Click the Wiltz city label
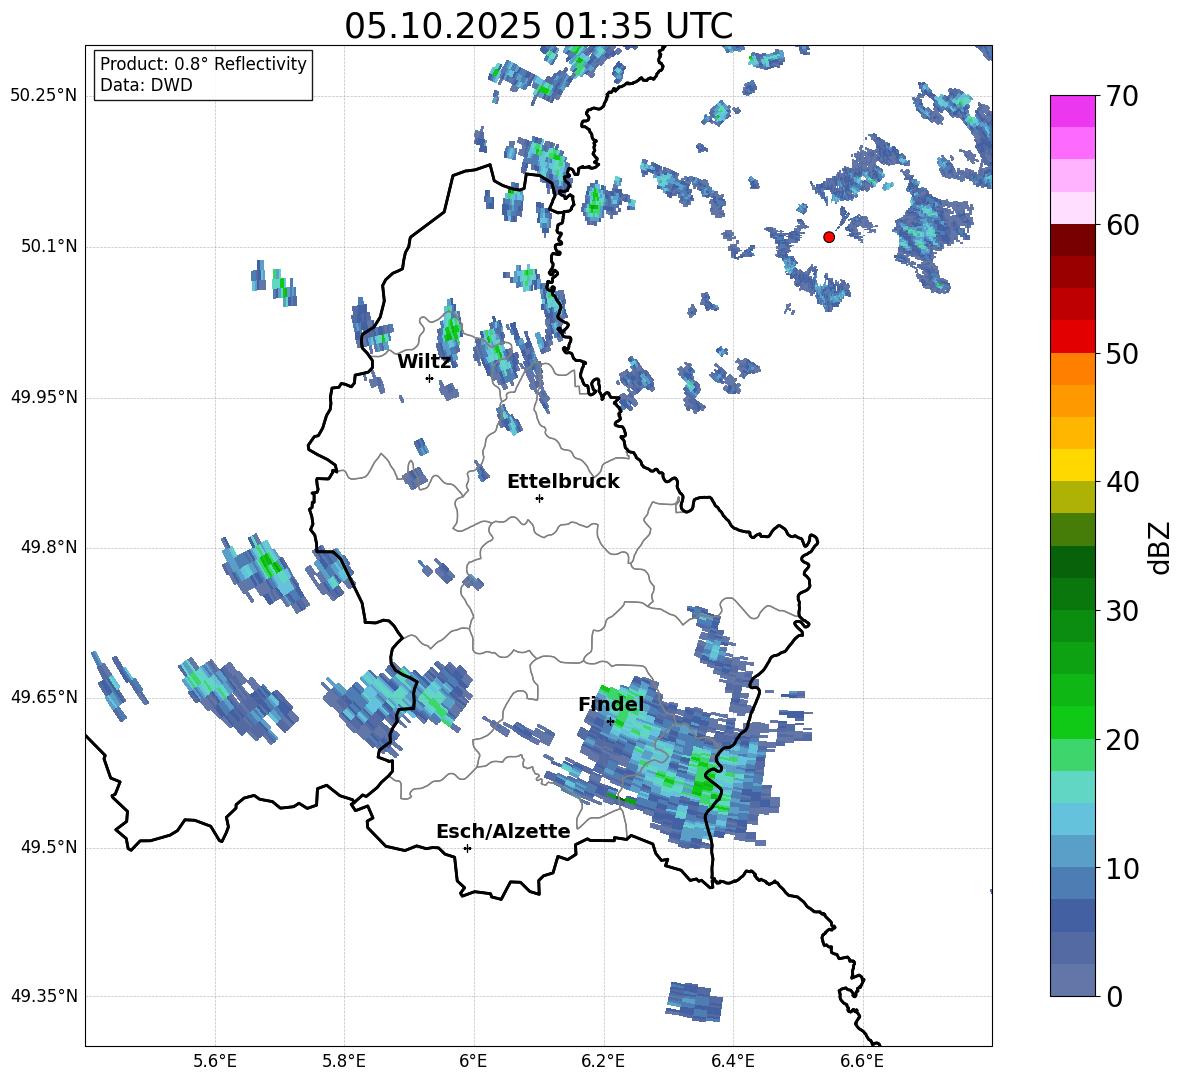Image resolution: width=1184 pixels, height=1081 pixels. 424,362
